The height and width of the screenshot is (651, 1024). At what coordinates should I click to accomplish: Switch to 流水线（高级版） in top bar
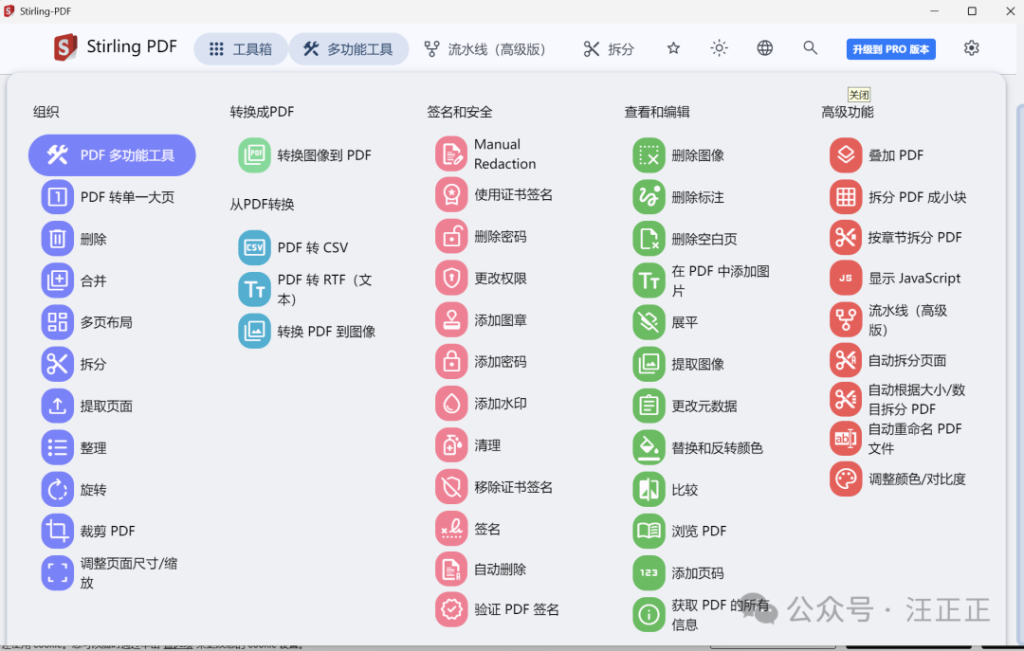click(487, 47)
